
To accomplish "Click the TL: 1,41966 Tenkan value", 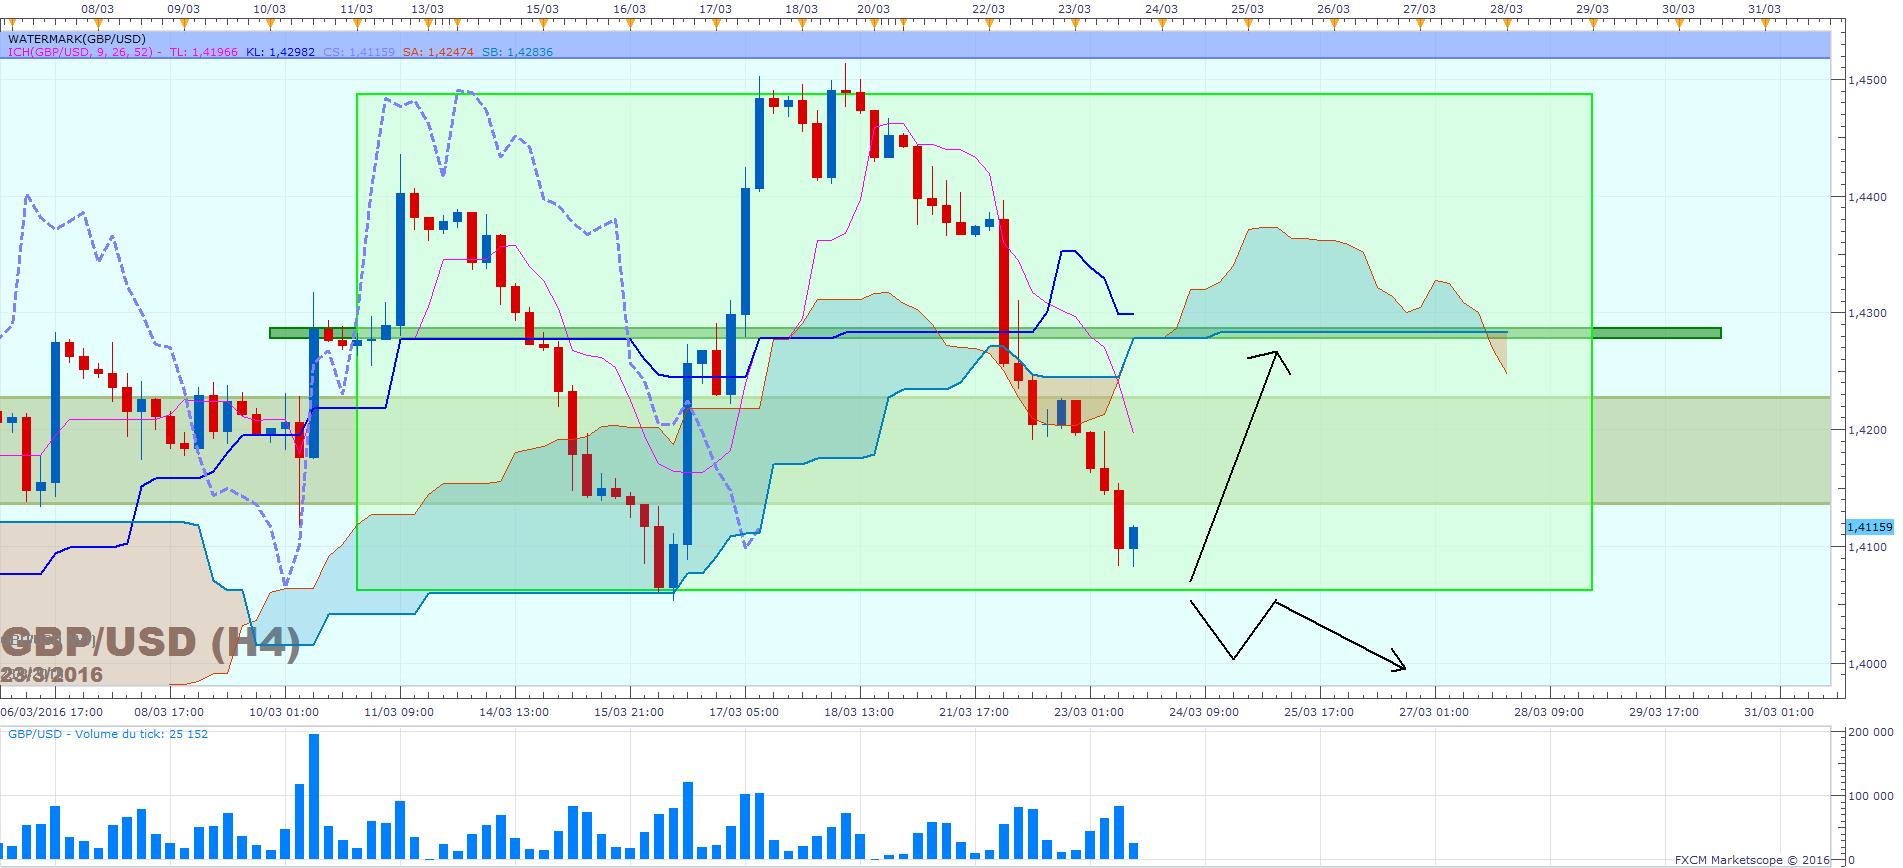I will coord(203,52).
